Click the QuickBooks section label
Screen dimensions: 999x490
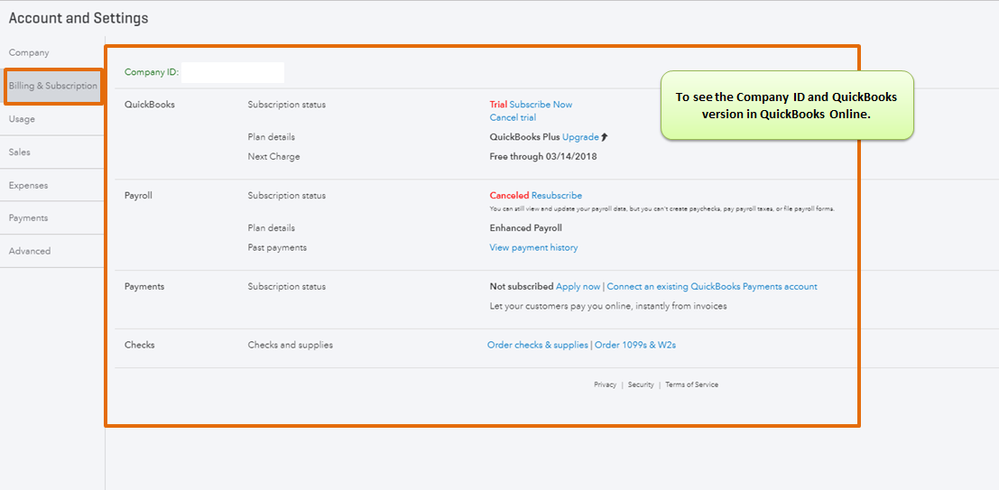pyautogui.click(x=149, y=104)
